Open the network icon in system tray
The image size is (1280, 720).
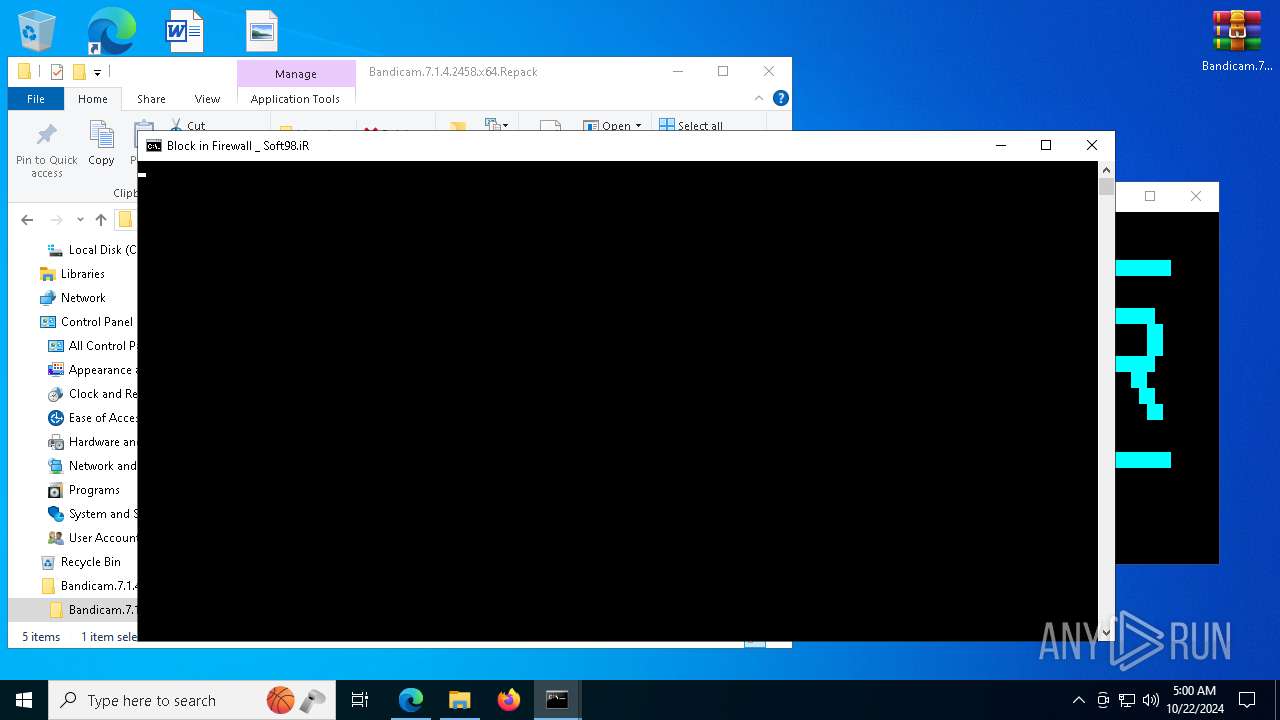coord(1127,700)
